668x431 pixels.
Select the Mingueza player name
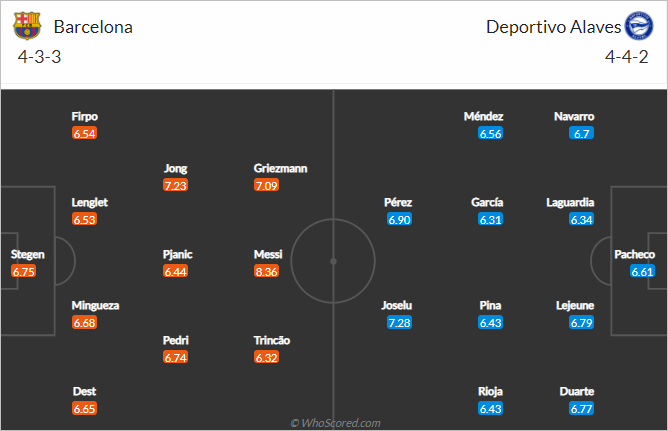click(x=95, y=306)
